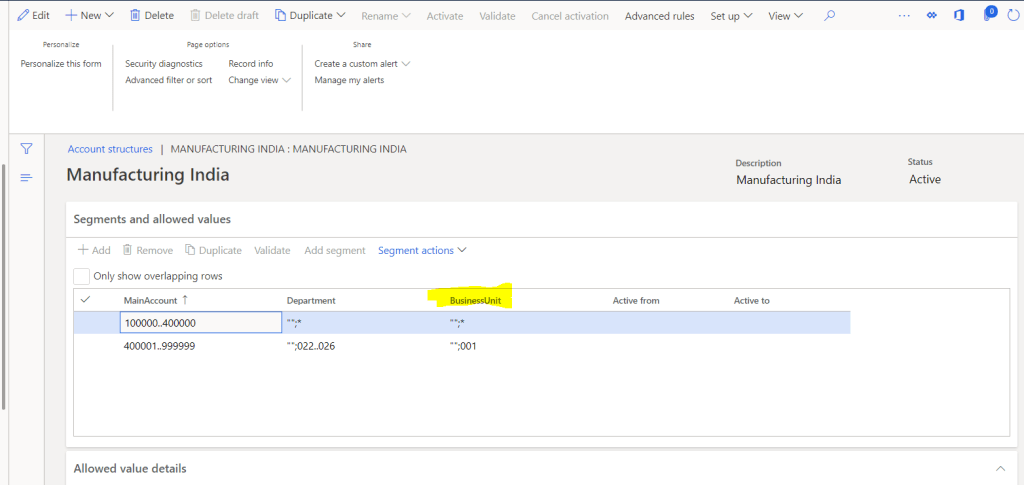Collapse the Allowed value details section
This screenshot has height=485, width=1024.
(x=1000, y=468)
